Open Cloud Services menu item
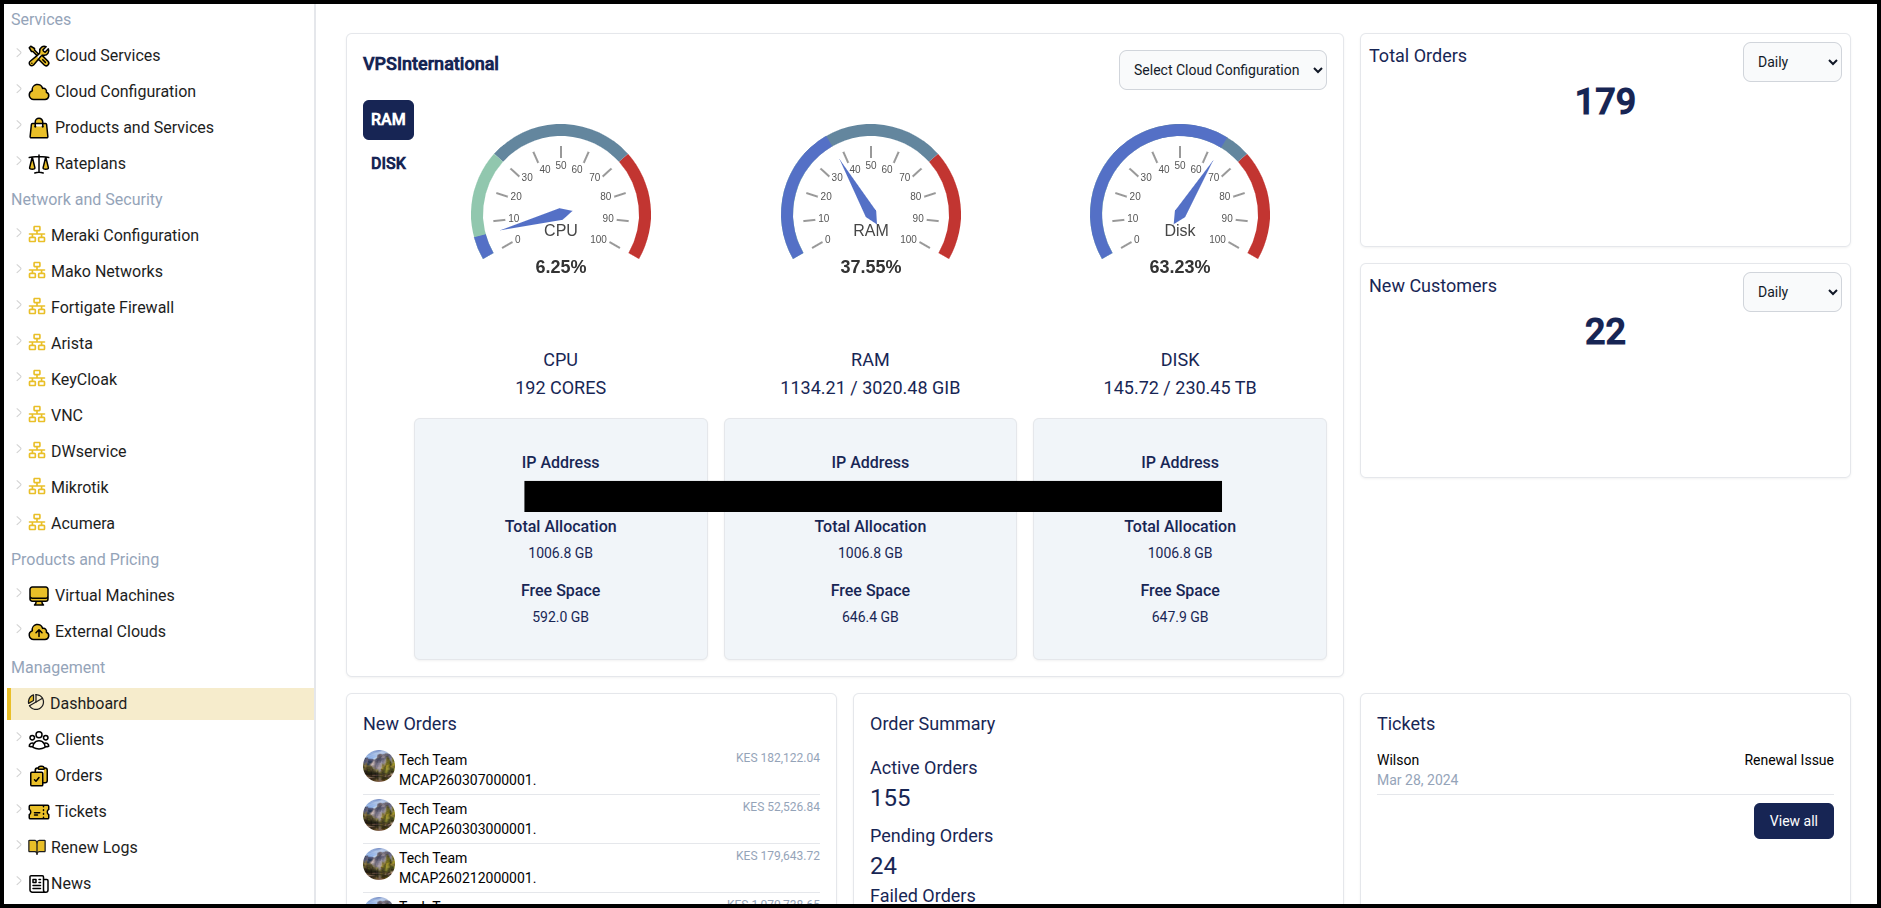The width and height of the screenshot is (1881, 908). tap(107, 56)
